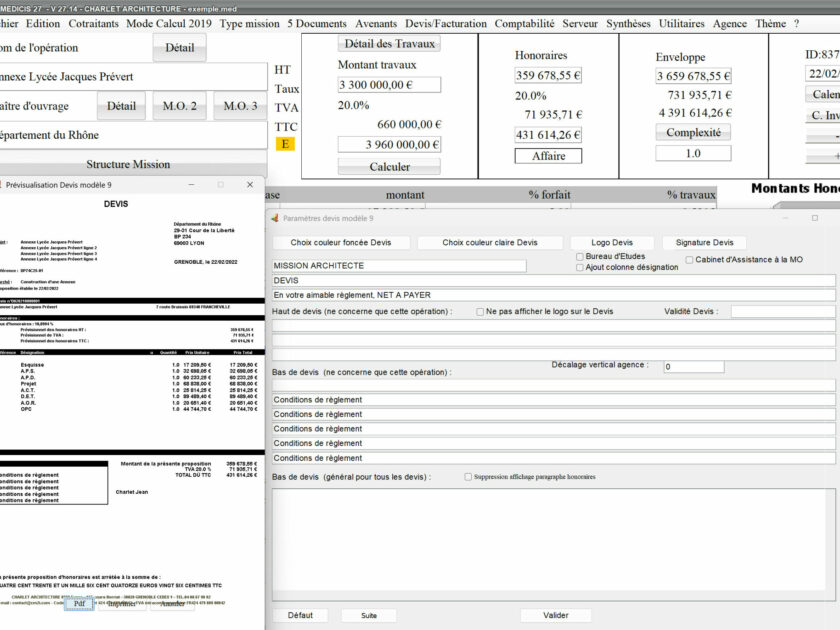
Task: Check Cabinet d'Assistance à la MO
Action: click(688, 260)
